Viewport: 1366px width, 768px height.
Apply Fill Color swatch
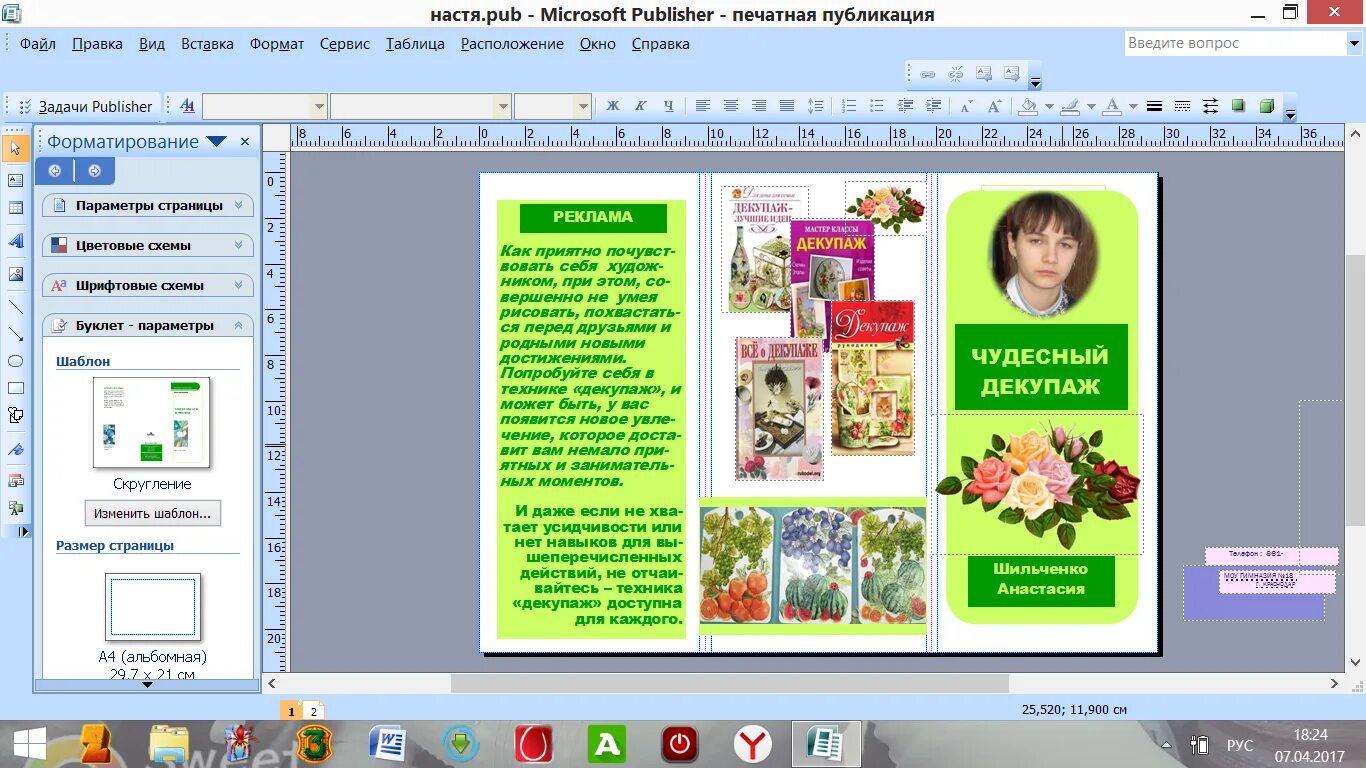point(1029,106)
